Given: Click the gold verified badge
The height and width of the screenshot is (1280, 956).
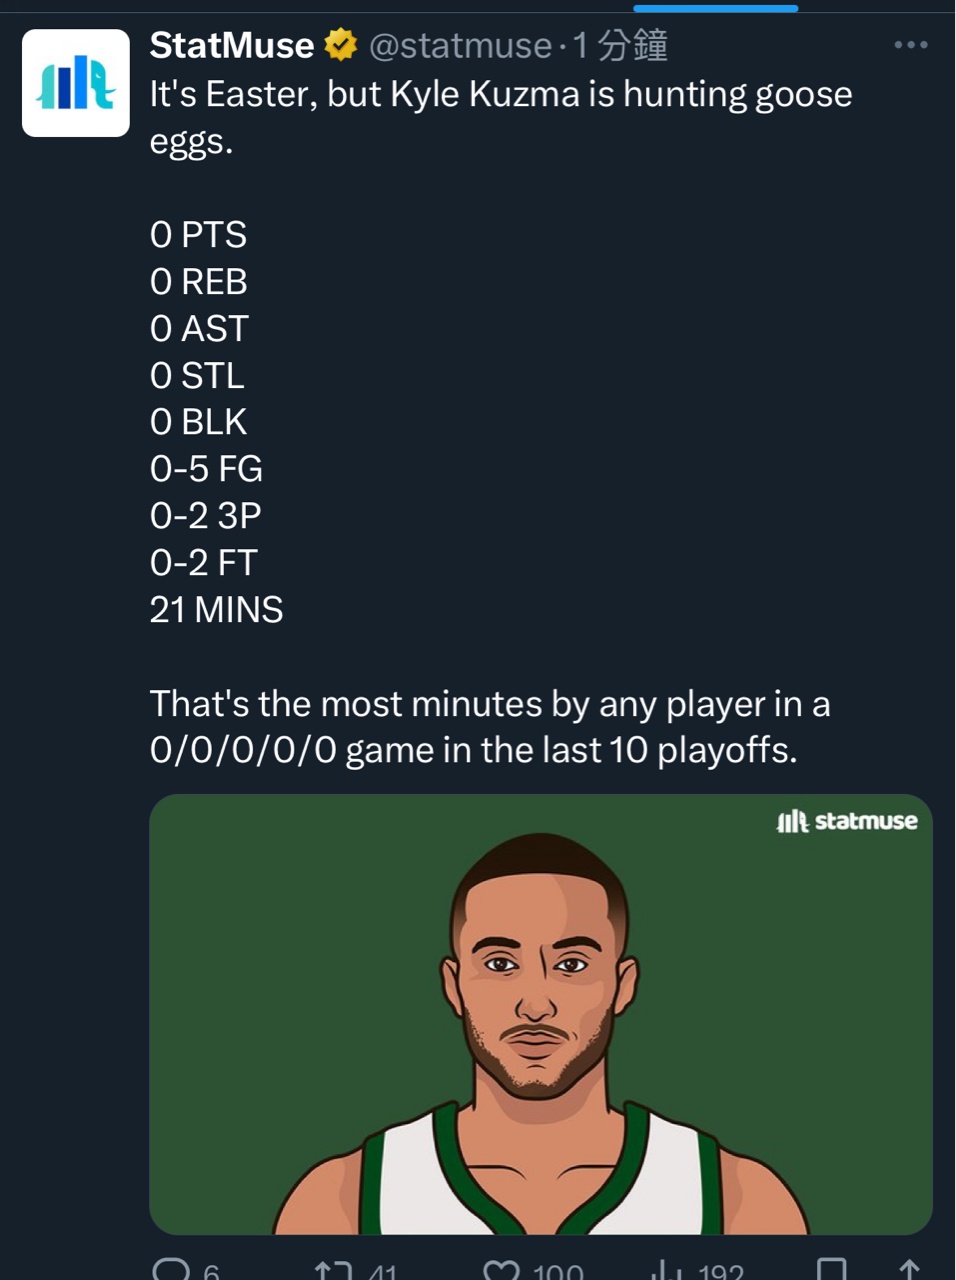Looking at the screenshot, I should click(x=341, y=45).
